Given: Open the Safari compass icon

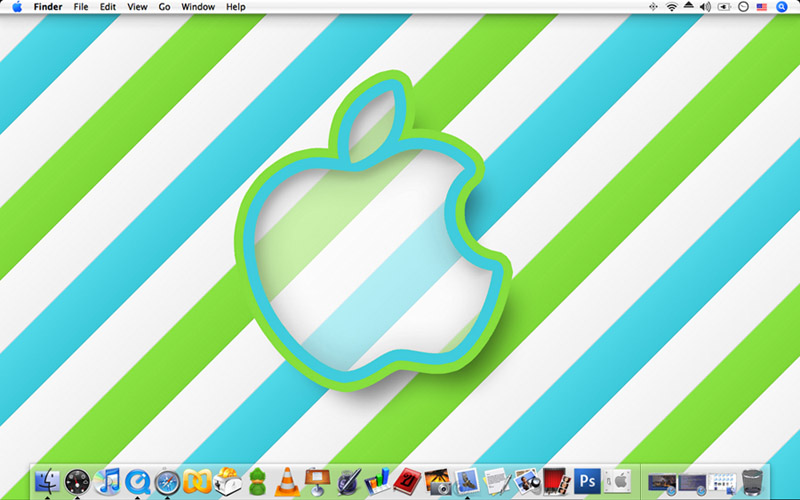Looking at the screenshot, I should tap(167, 482).
